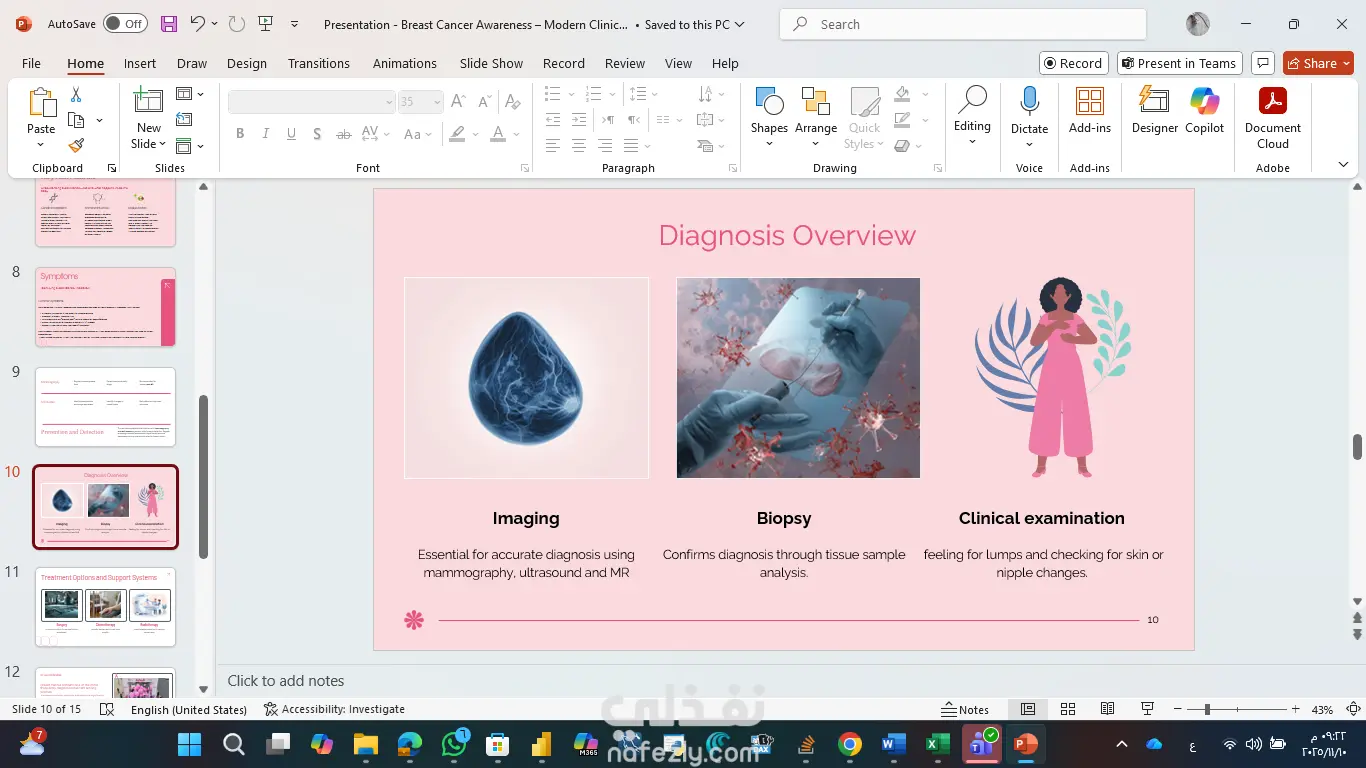Click Accessibility: Investigate in status bar
This screenshot has width=1366, height=768.
(334, 709)
